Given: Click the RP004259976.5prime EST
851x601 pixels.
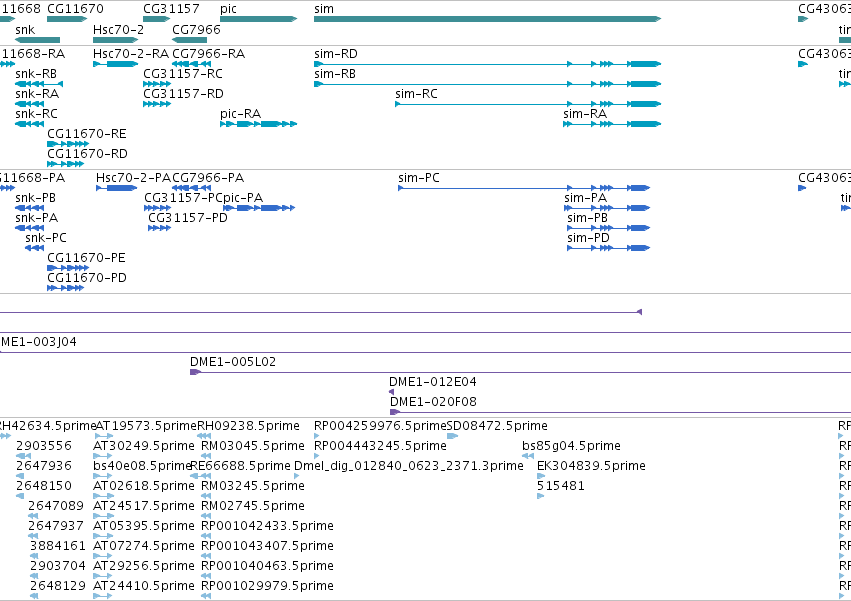Looking at the screenshot, I should (x=317, y=436).
